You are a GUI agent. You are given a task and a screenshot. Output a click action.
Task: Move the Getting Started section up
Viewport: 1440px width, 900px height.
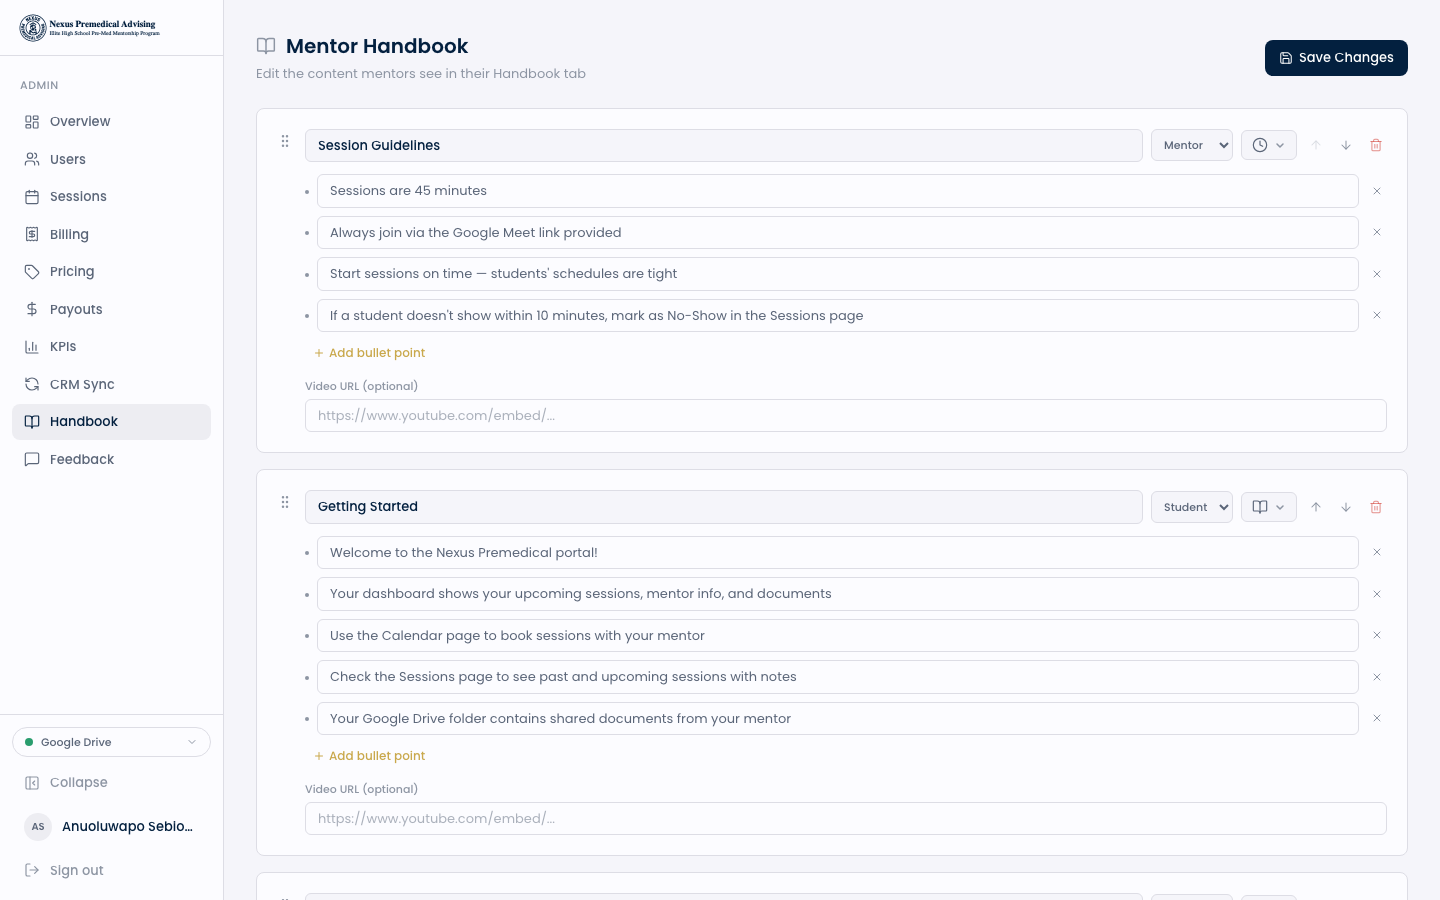pos(1316,507)
